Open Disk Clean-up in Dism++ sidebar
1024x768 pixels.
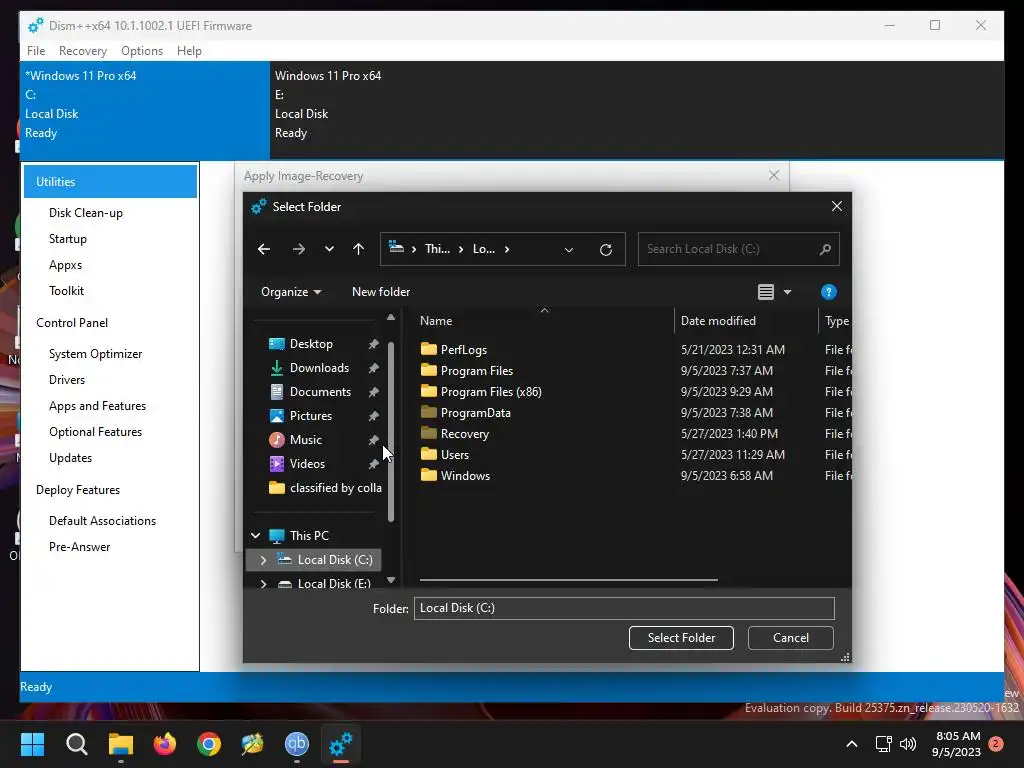[86, 213]
